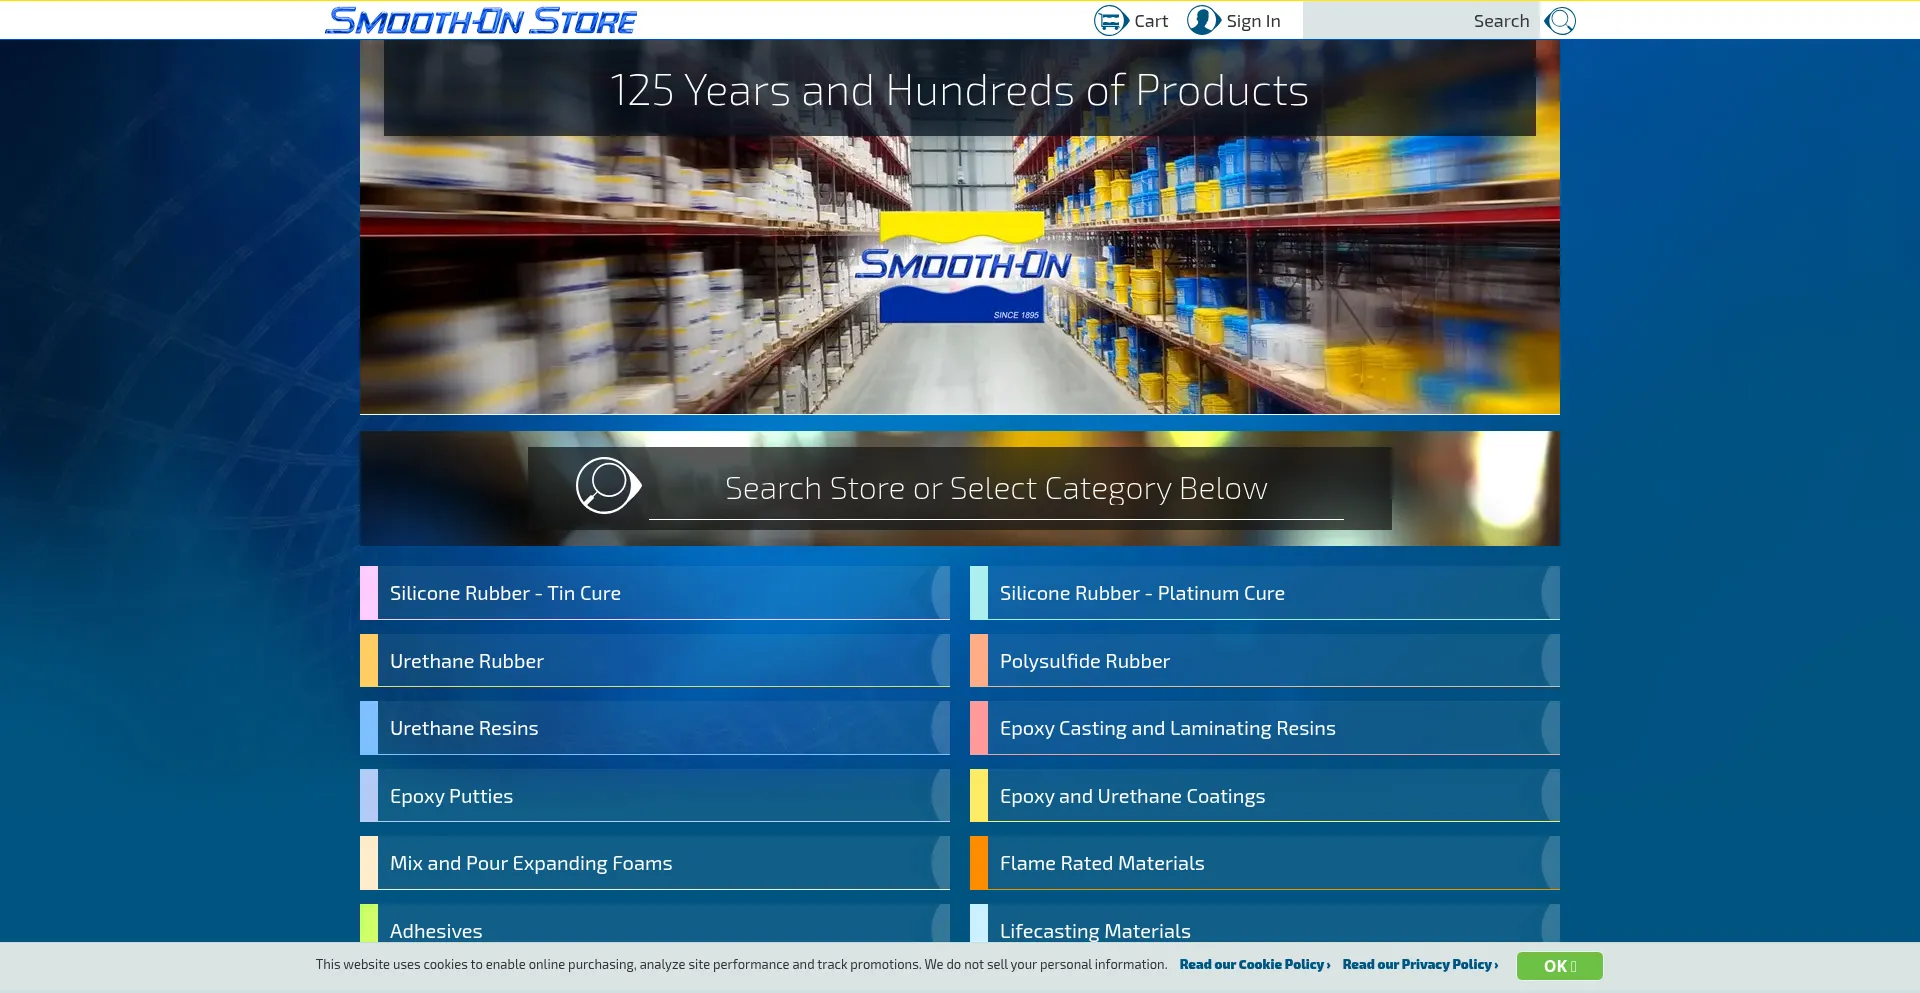Type in the header Search field
The image size is (1920, 993).
[x=1420, y=21]
